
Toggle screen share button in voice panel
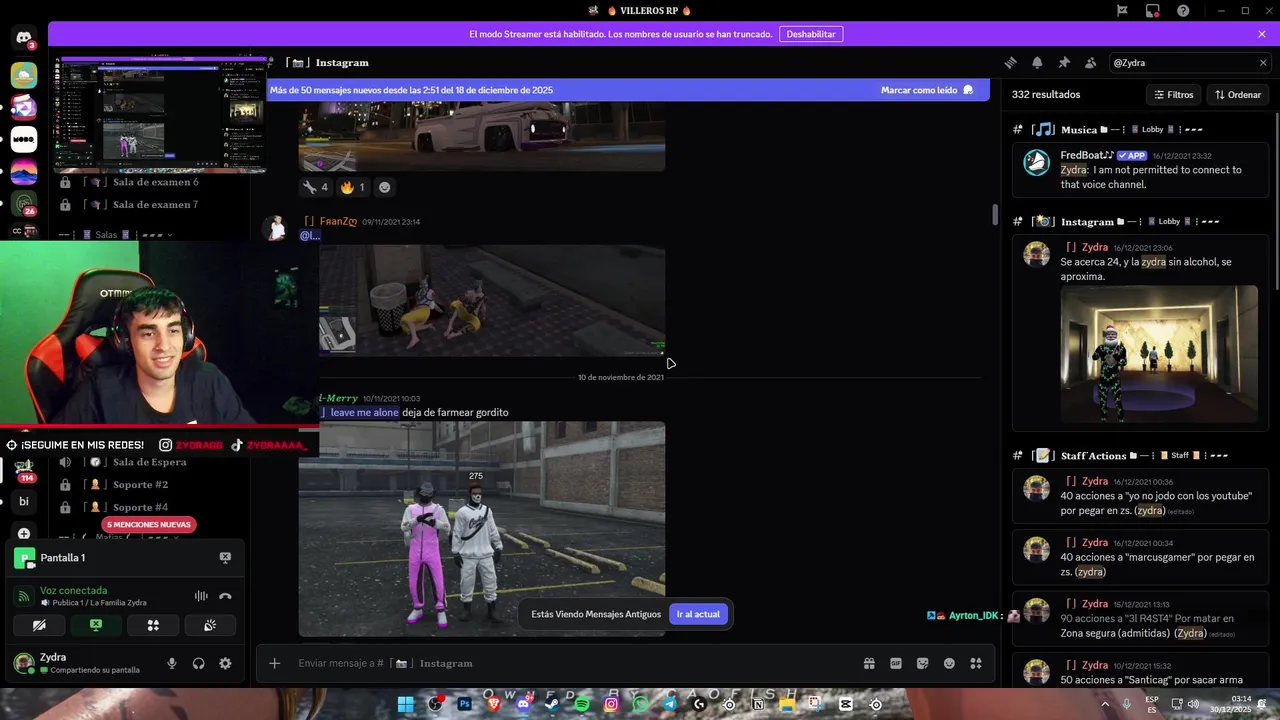point(96,625)
